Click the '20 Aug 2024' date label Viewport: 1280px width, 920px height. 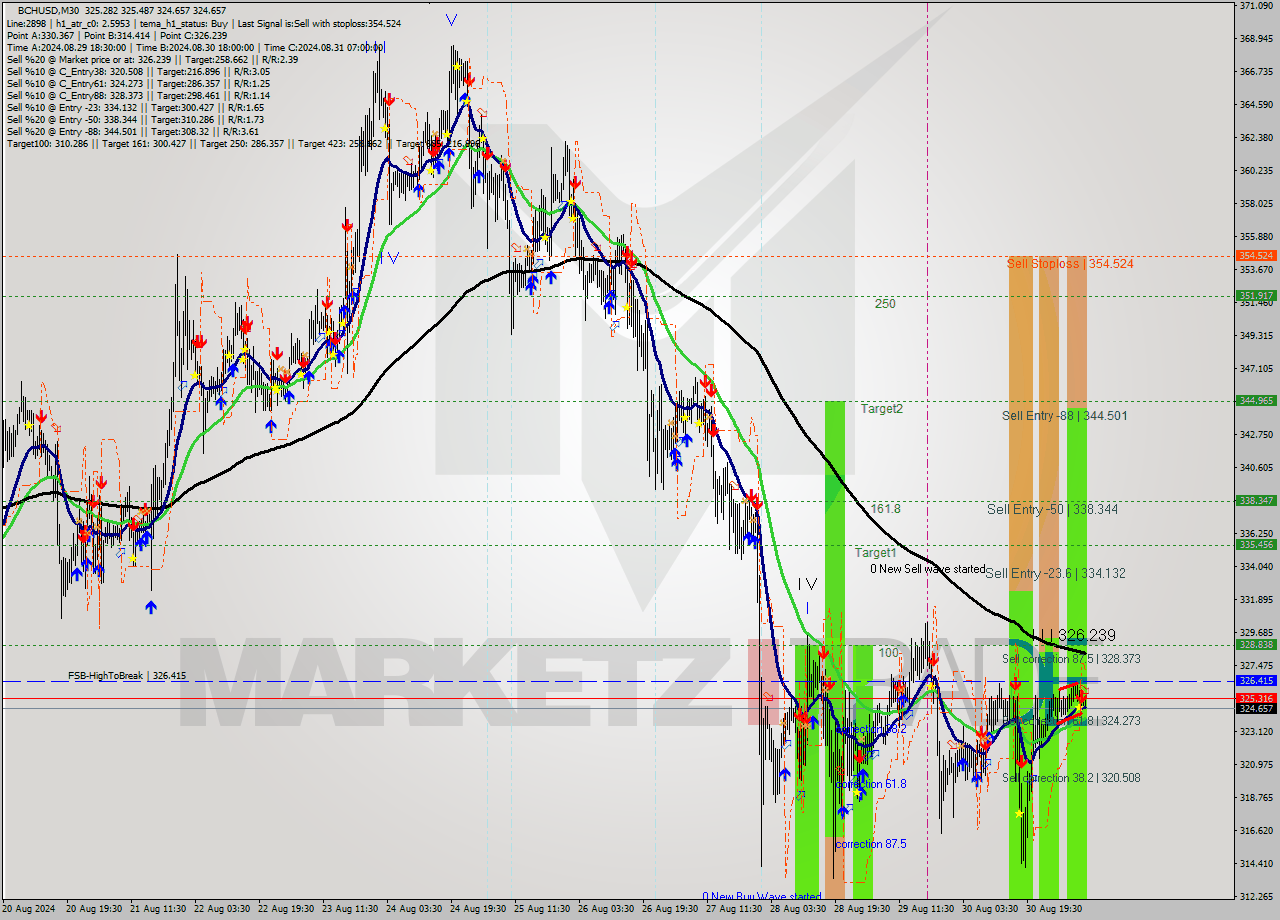[x=30, y=909]
